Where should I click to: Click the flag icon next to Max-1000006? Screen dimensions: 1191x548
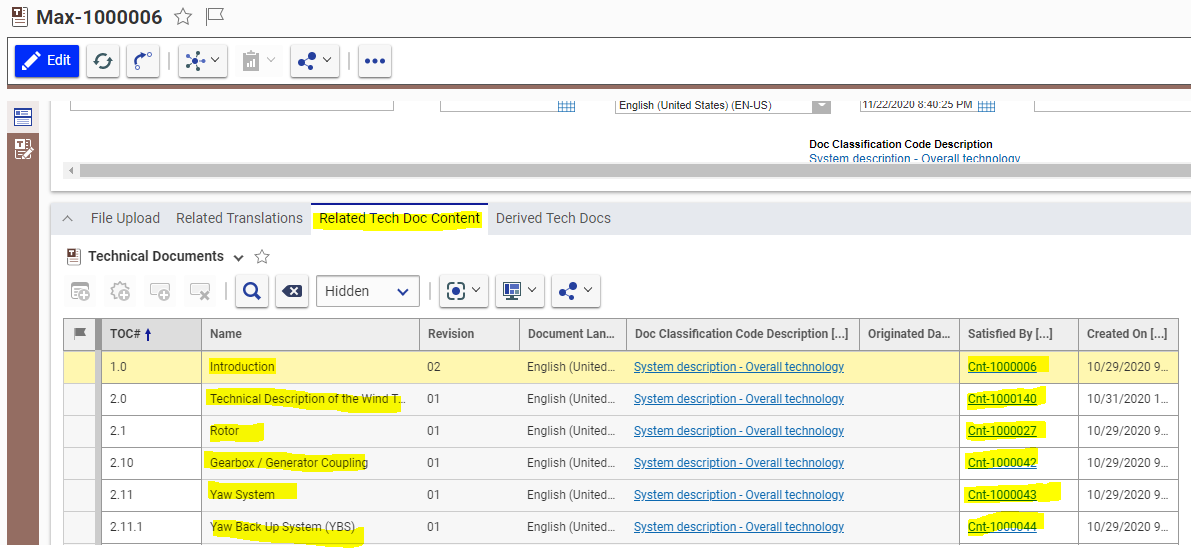click(216, 17)
